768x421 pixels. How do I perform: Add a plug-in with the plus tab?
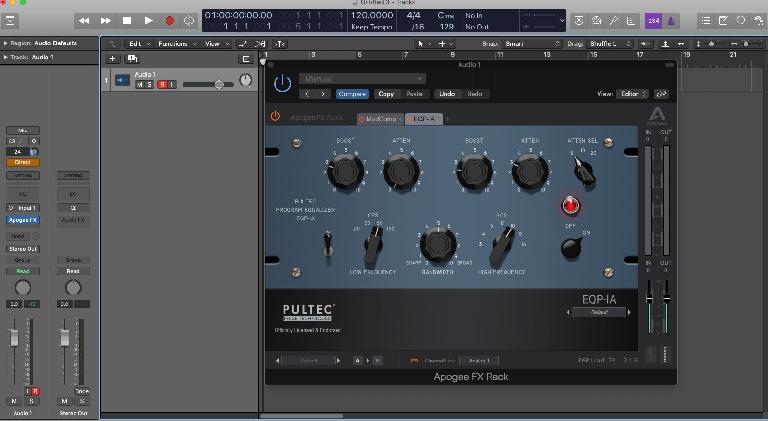click(448, 118)
